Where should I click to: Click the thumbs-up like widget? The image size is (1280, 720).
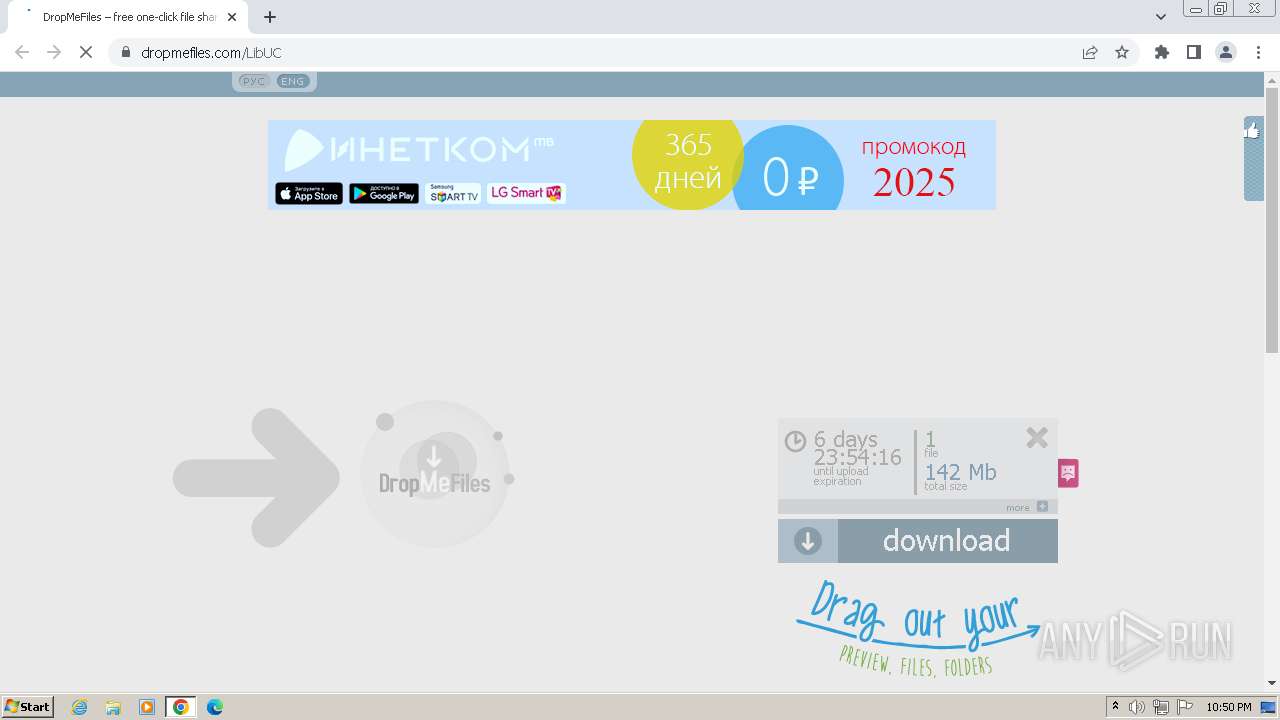(x=1253, y=131)
